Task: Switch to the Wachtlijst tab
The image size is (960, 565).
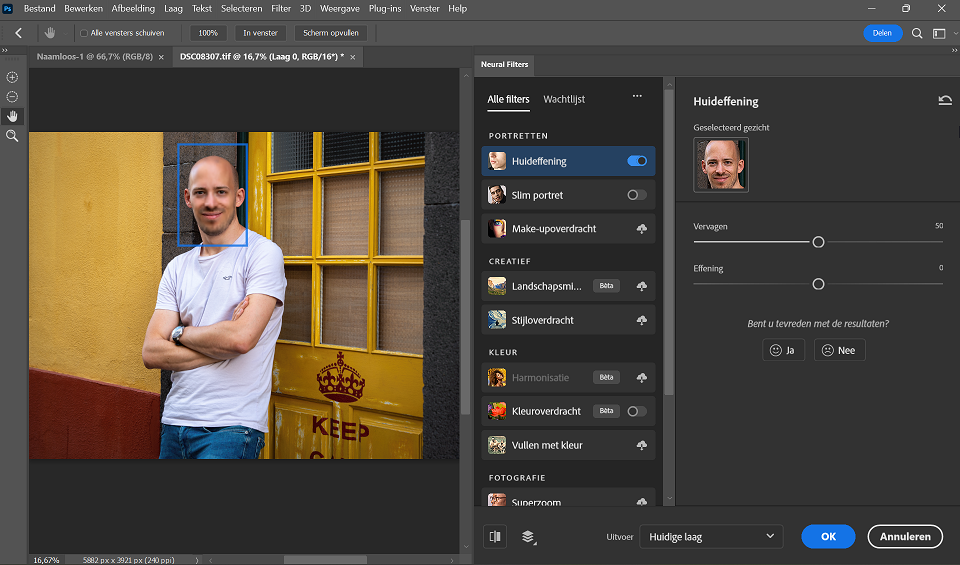Action: tap(564, 99)
